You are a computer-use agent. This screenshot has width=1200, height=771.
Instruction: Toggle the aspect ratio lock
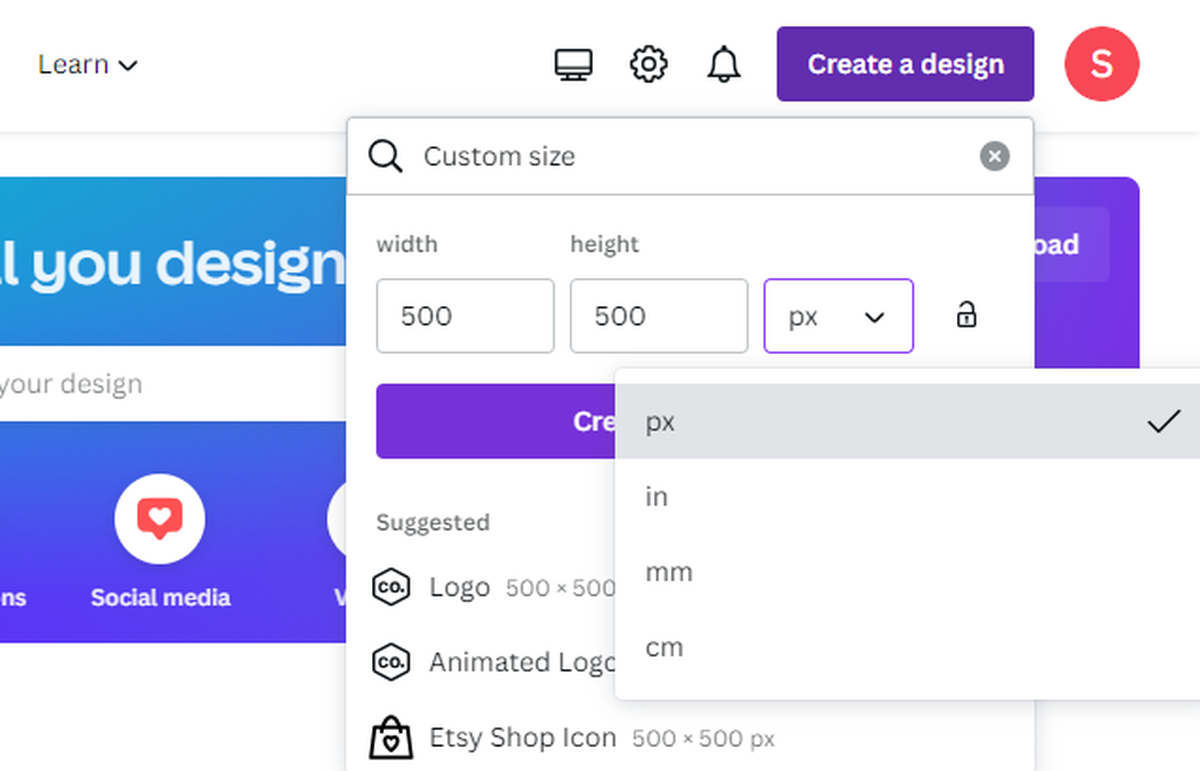pyautogui.click(x=966, y=315)
